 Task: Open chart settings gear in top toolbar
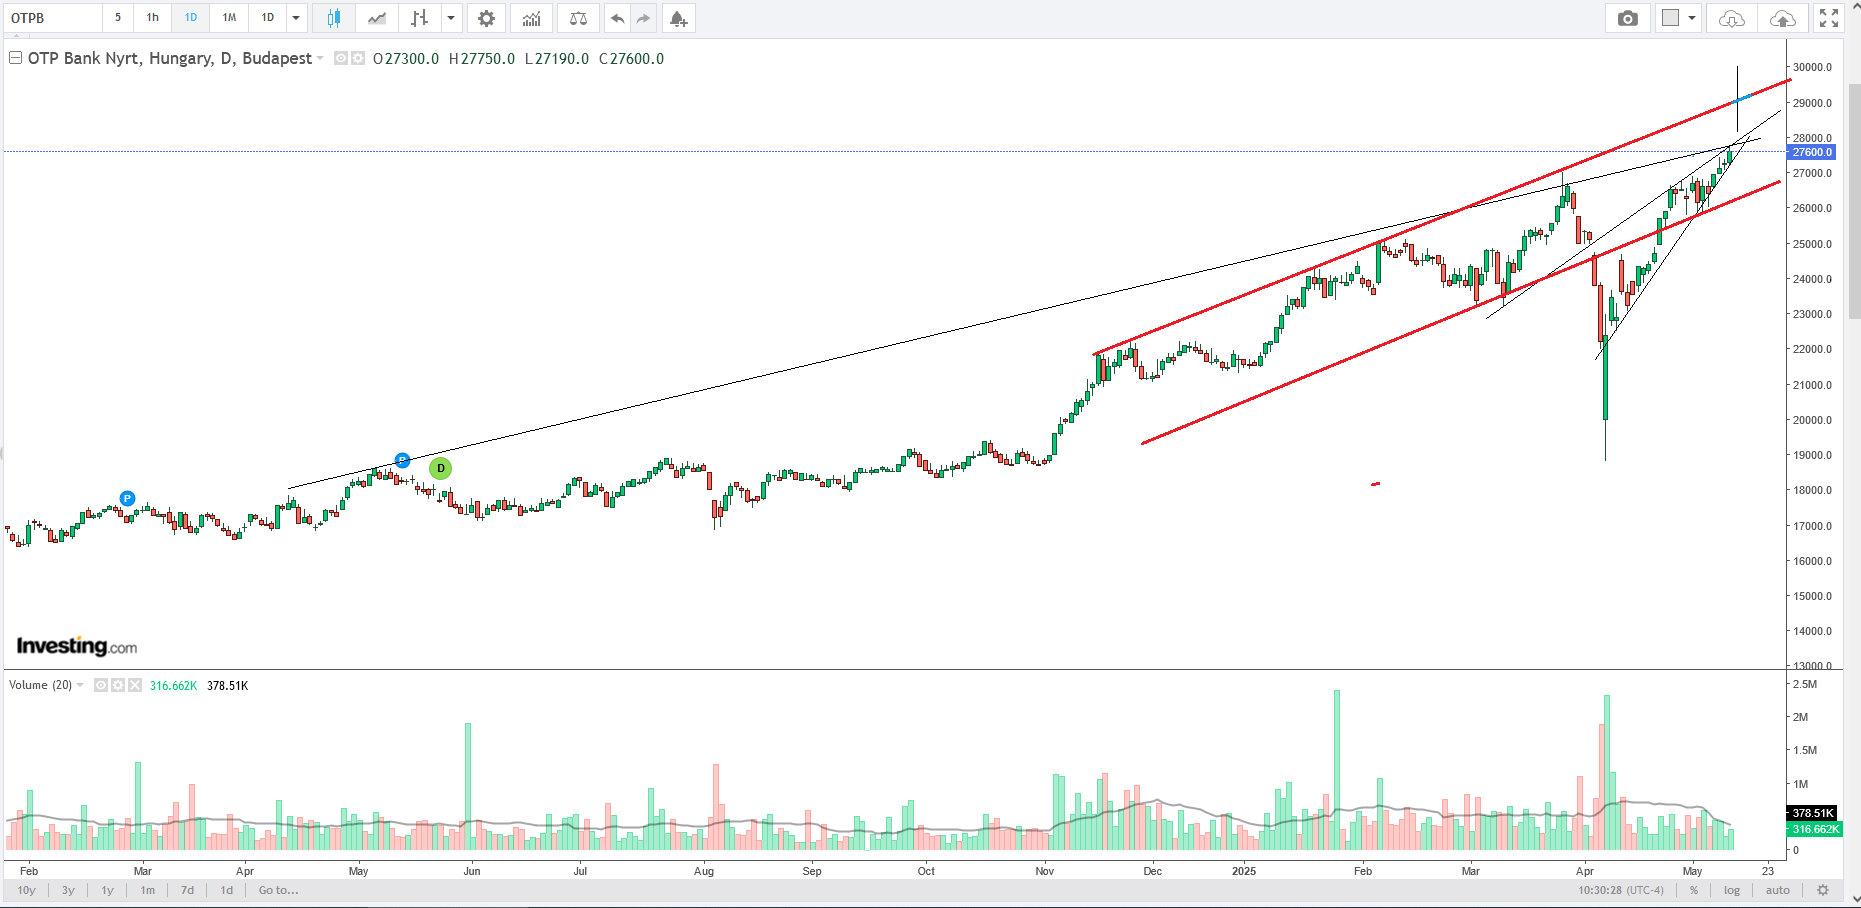[x=486, y=18]
